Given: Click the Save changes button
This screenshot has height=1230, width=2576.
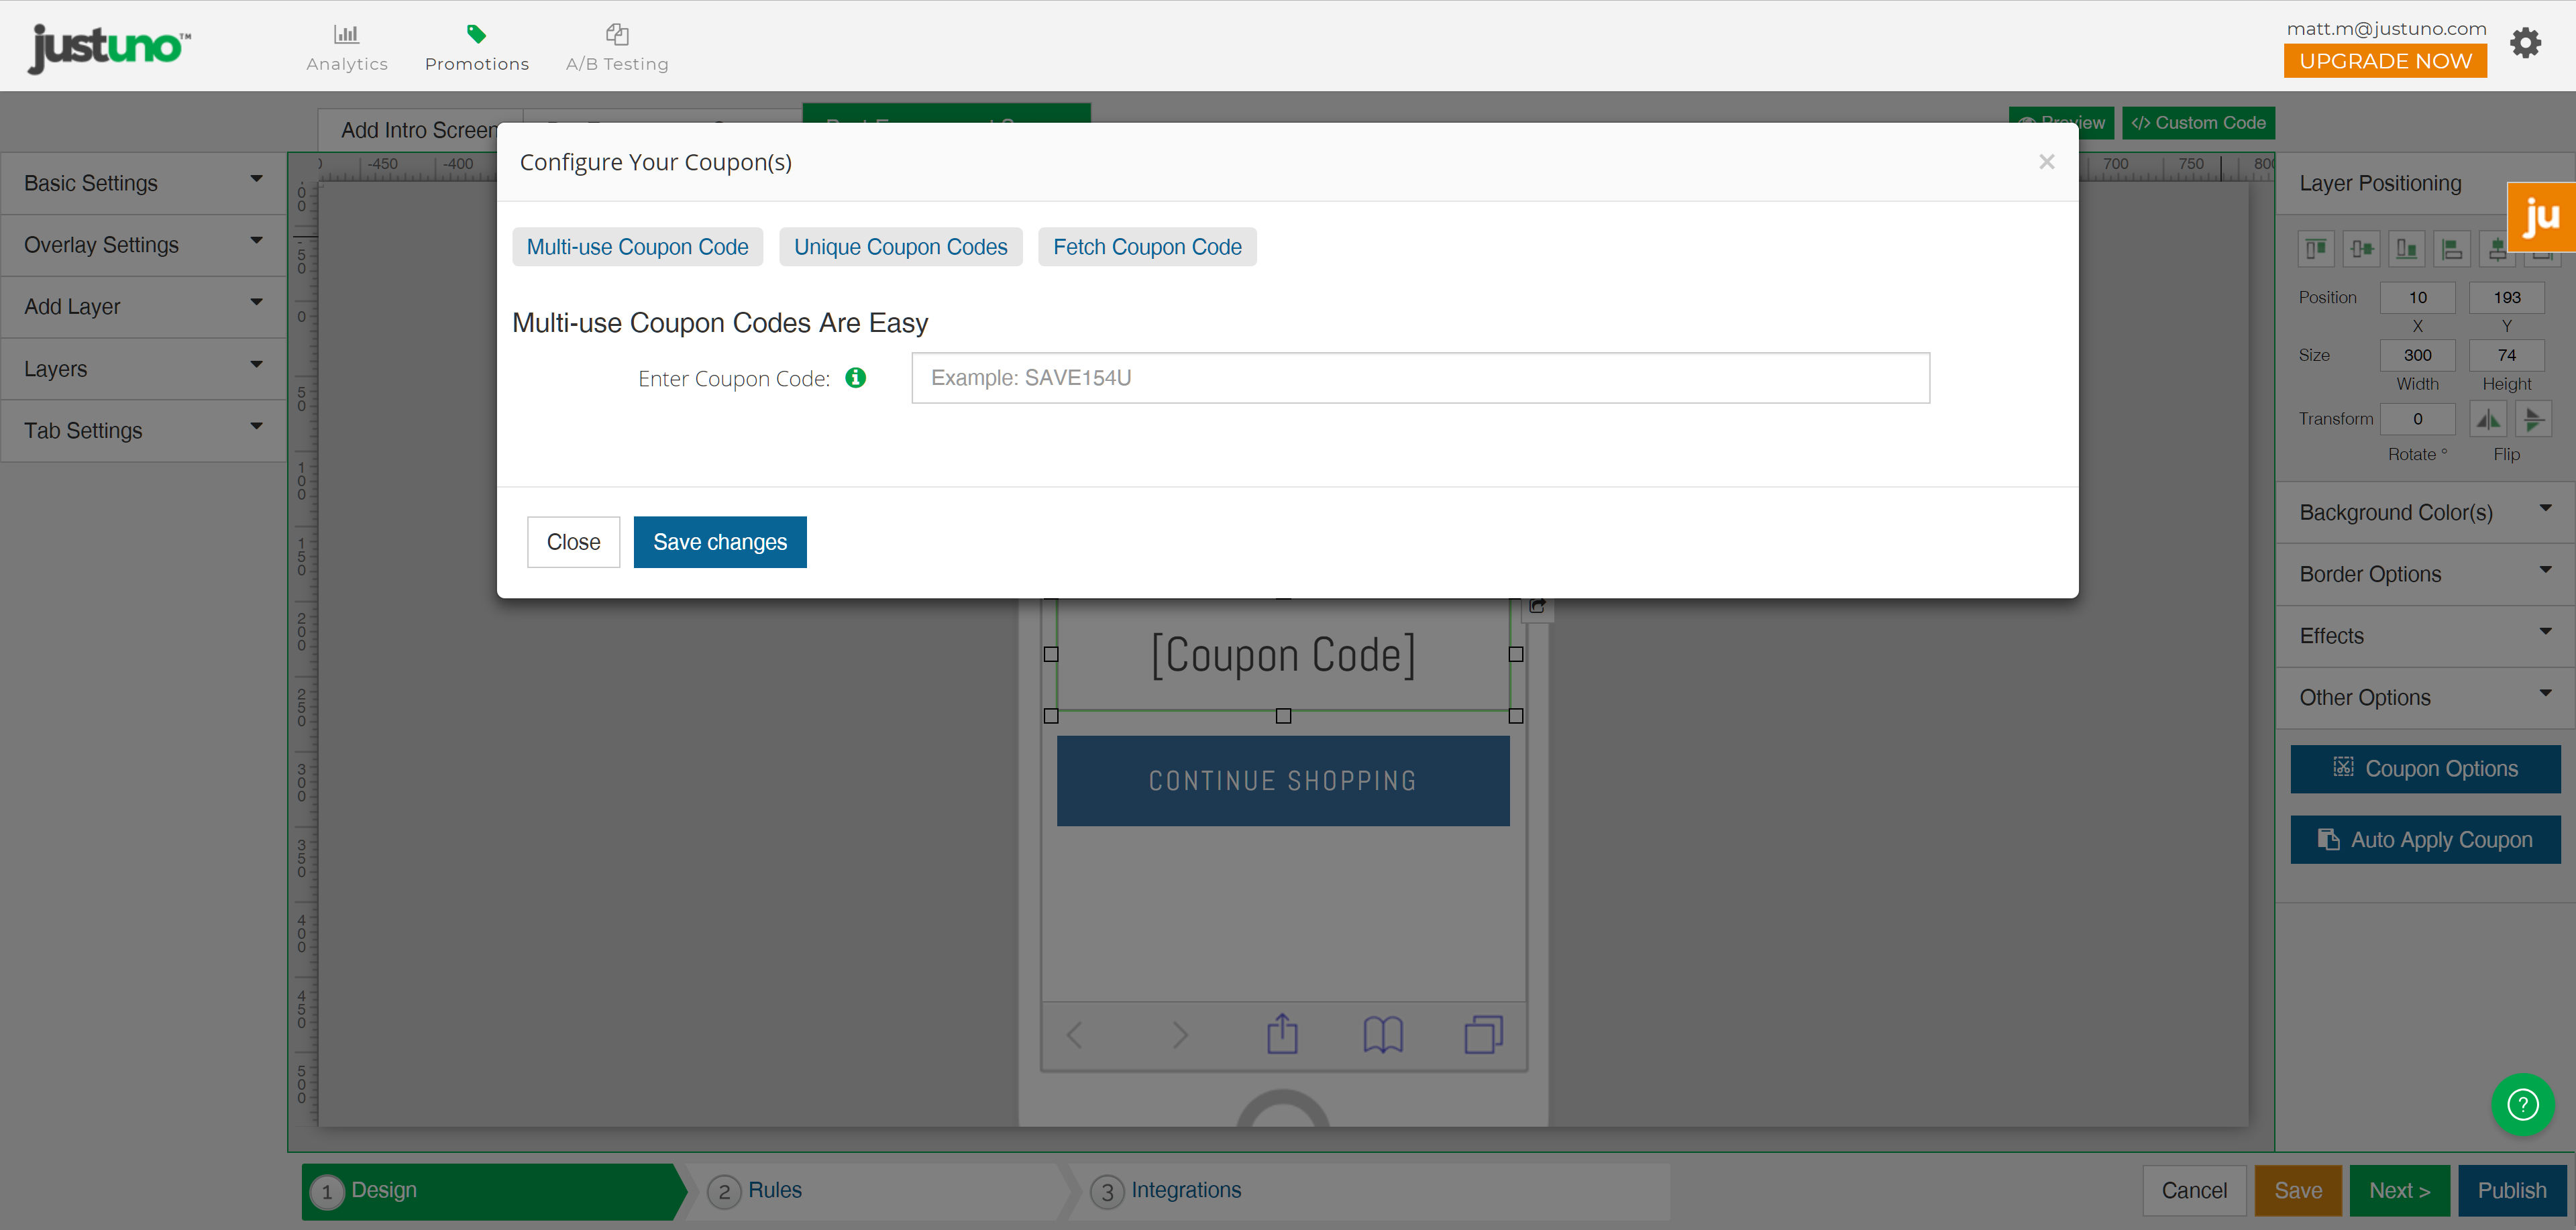Looking at the screenshot, I should pos(719,542).
